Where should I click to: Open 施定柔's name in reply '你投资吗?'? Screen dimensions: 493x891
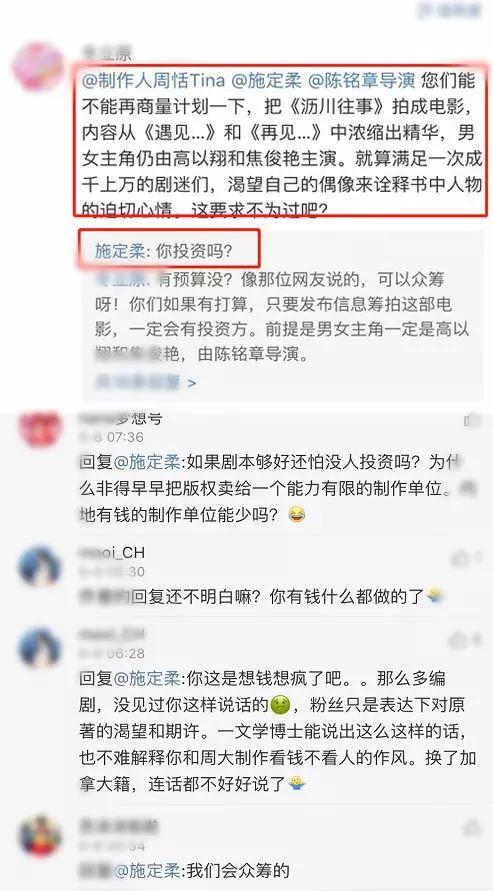click(119, 252)
